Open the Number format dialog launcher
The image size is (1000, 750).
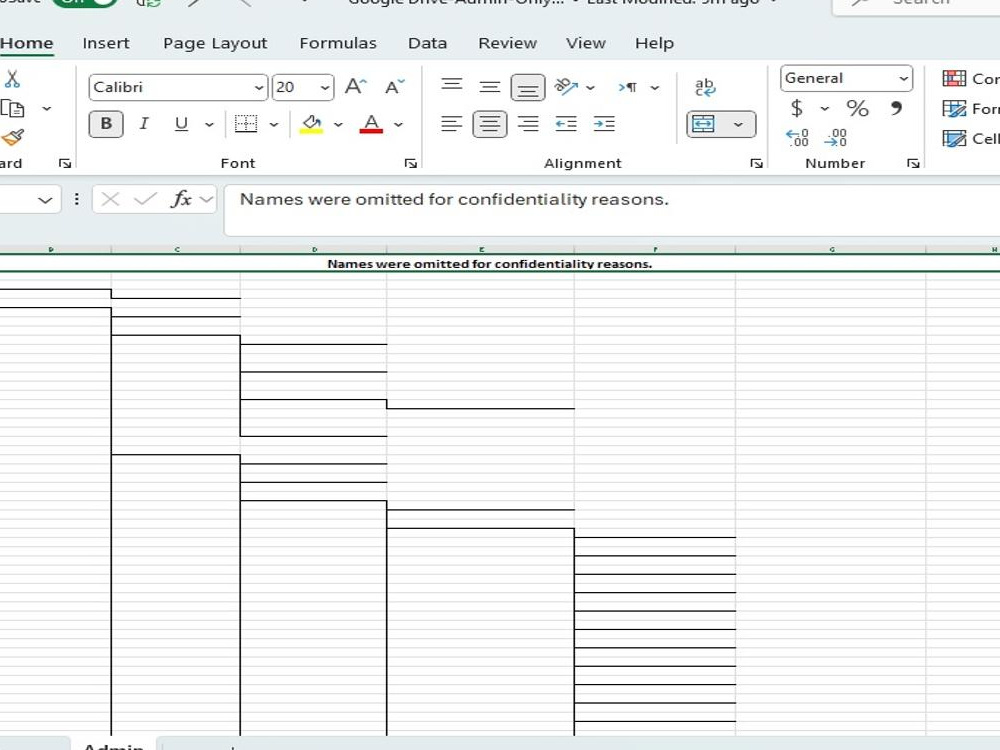pyautogui.click(x=913, y=164)
